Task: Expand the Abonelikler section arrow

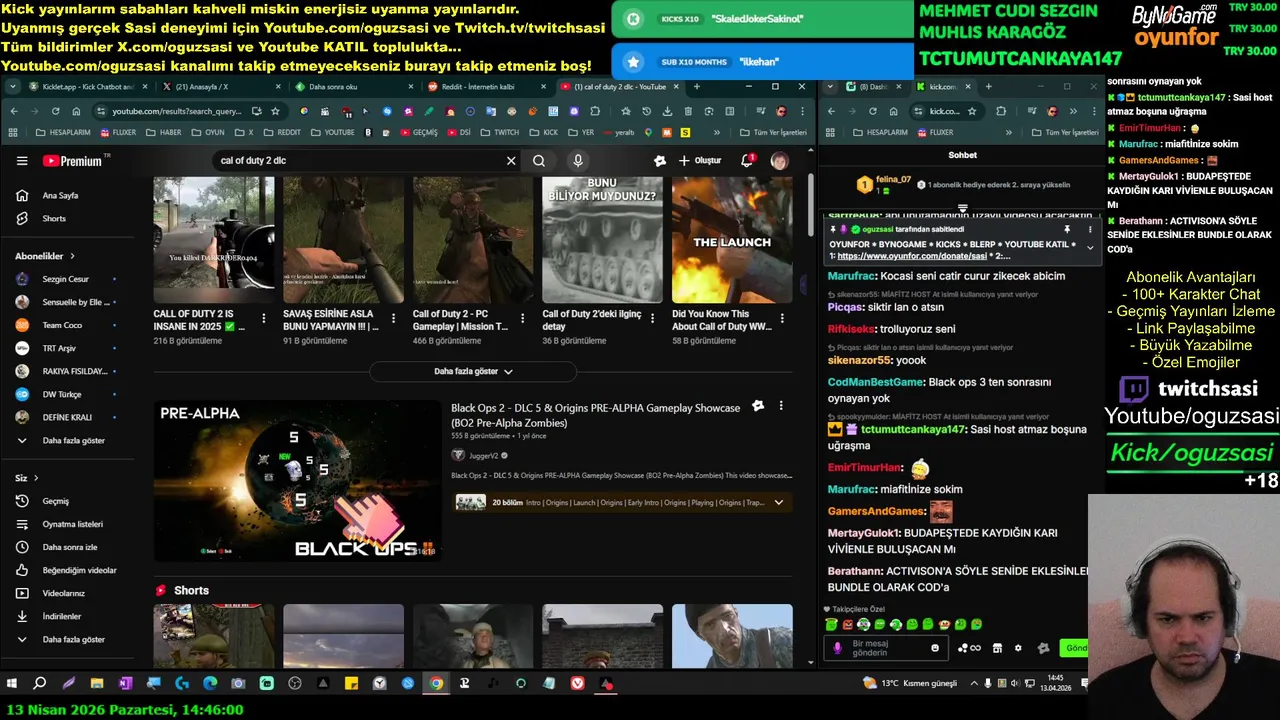Action: click(72, 256)
